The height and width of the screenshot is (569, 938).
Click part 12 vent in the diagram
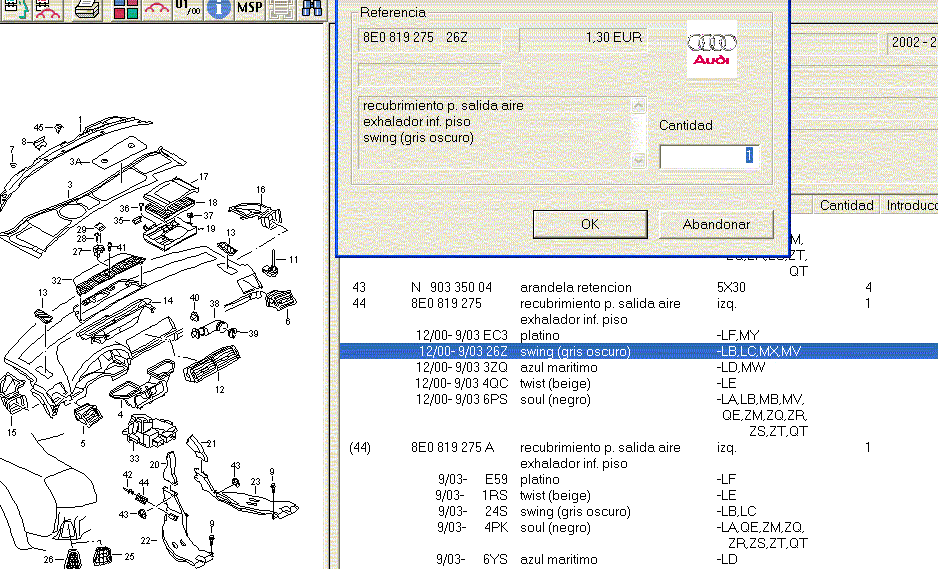(x=212, y=363)
